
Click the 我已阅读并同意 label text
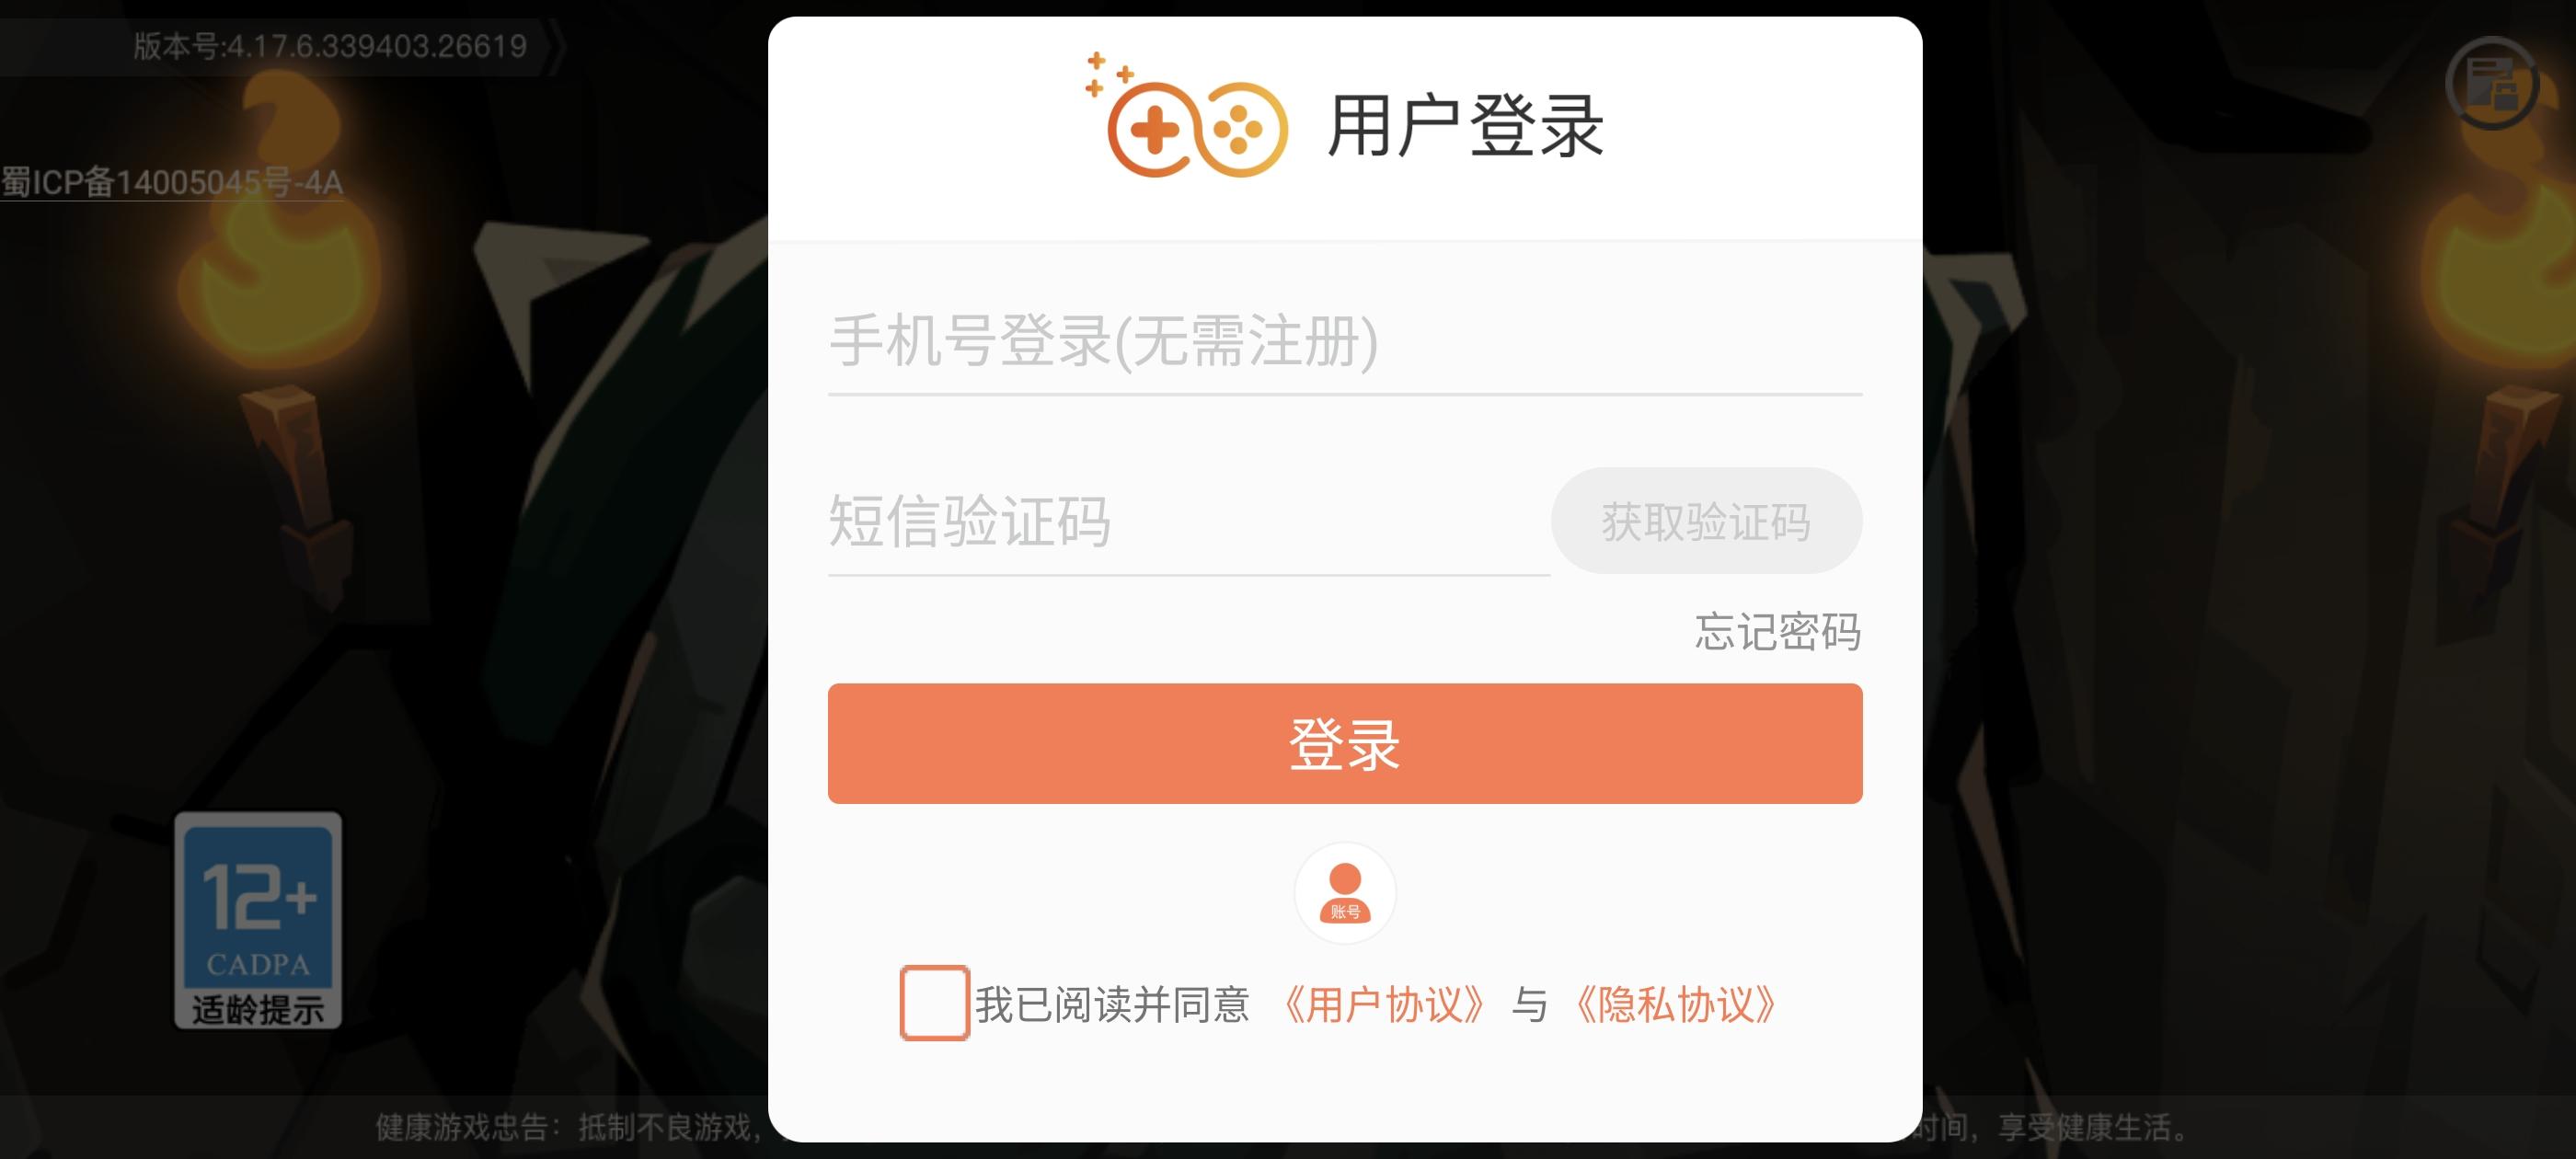(1112, 1005)
